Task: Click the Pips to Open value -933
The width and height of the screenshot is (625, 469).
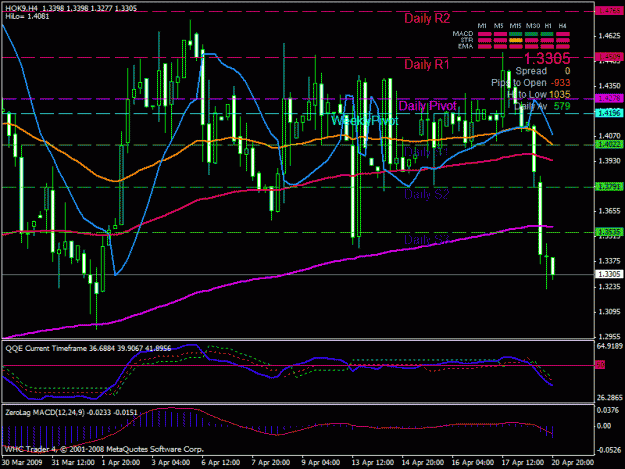Action: click(560, 83)
